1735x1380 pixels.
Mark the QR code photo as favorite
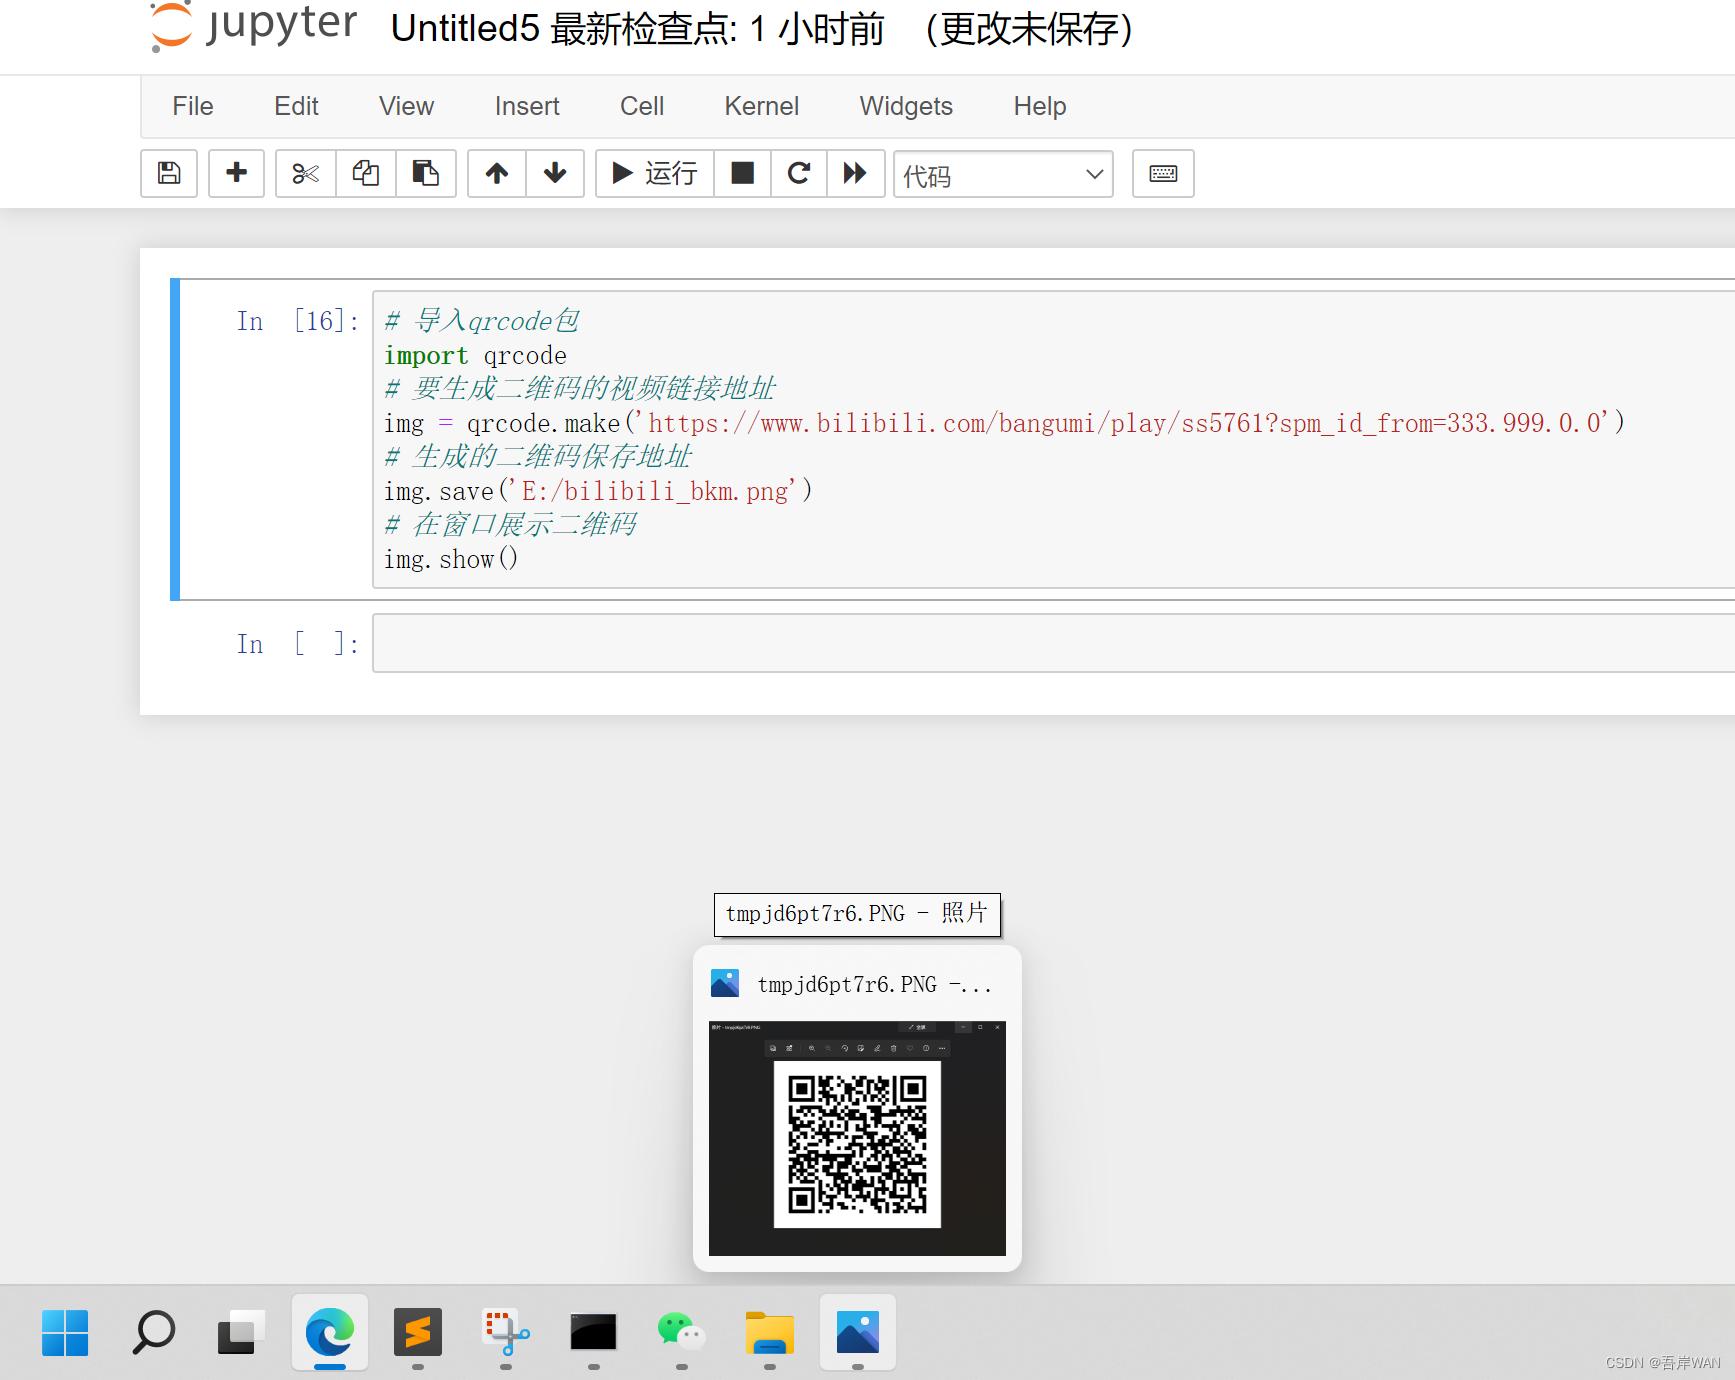[x=910, y=1048]
